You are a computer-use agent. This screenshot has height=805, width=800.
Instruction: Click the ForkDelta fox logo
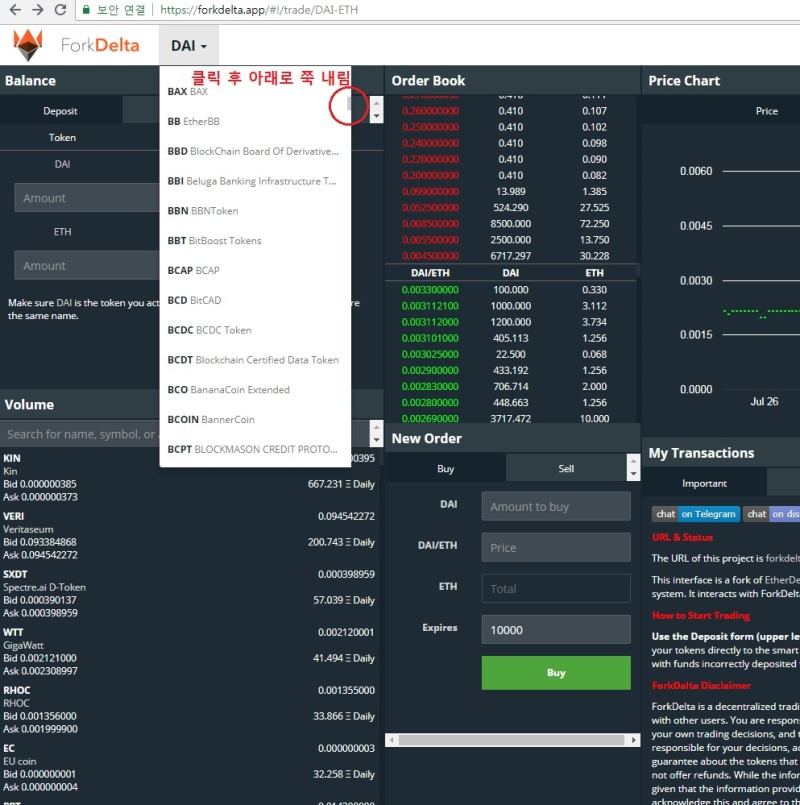click(x=28, y=45)
